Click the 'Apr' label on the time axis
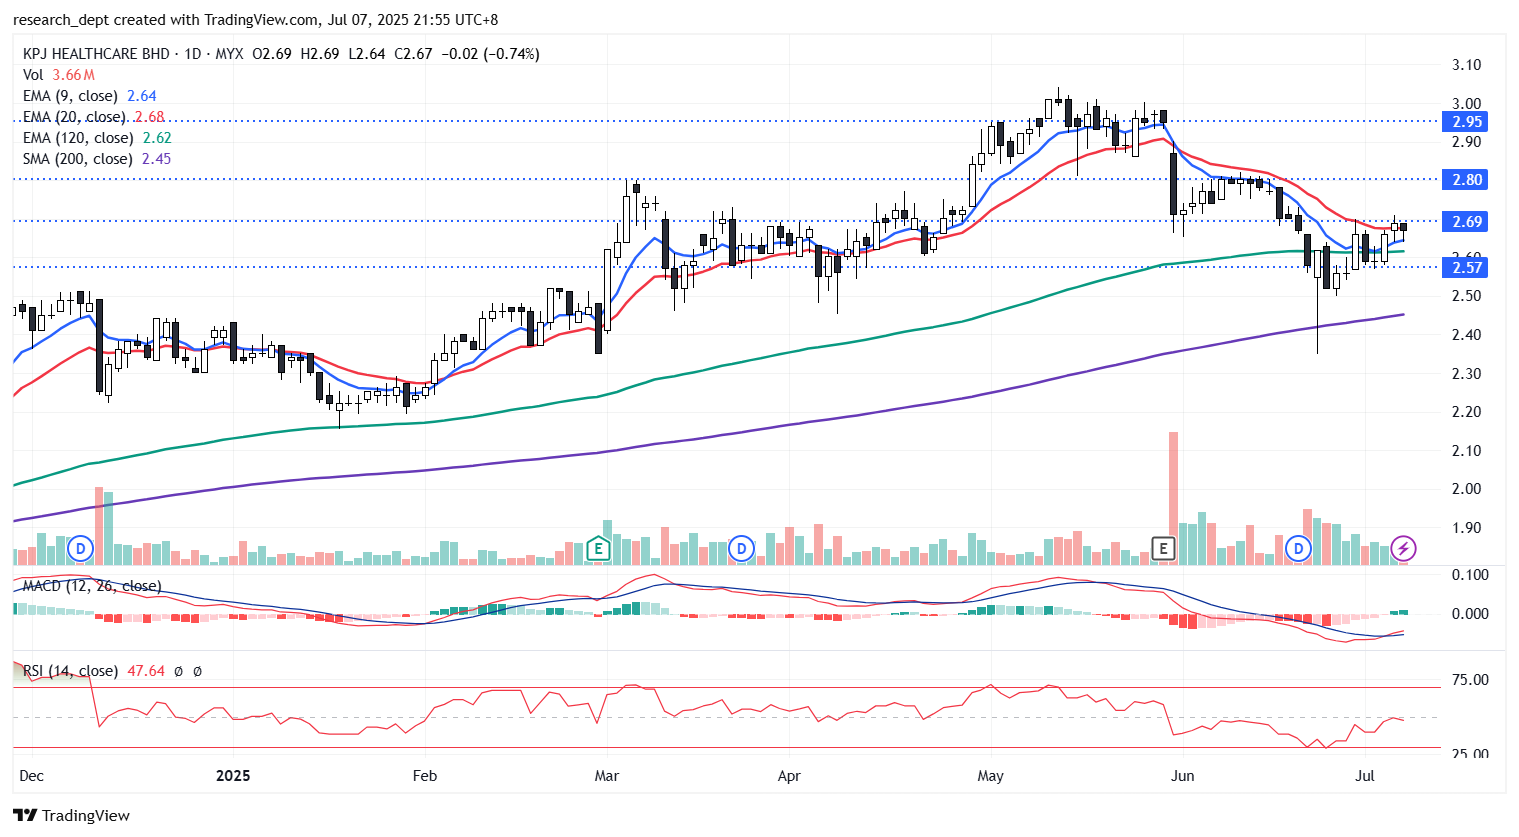This screenshot has height=837, width=1519. pyautogui.click(x=789, y=776)
